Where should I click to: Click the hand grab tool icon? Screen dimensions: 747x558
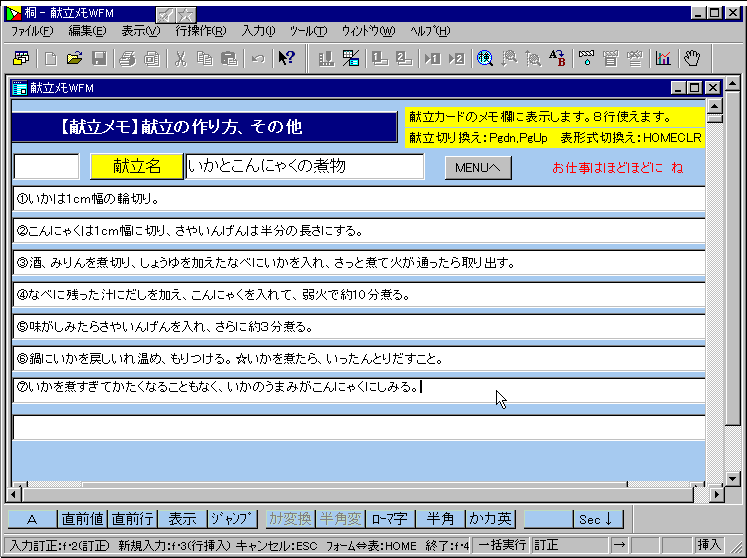click(x=691, y=58)
